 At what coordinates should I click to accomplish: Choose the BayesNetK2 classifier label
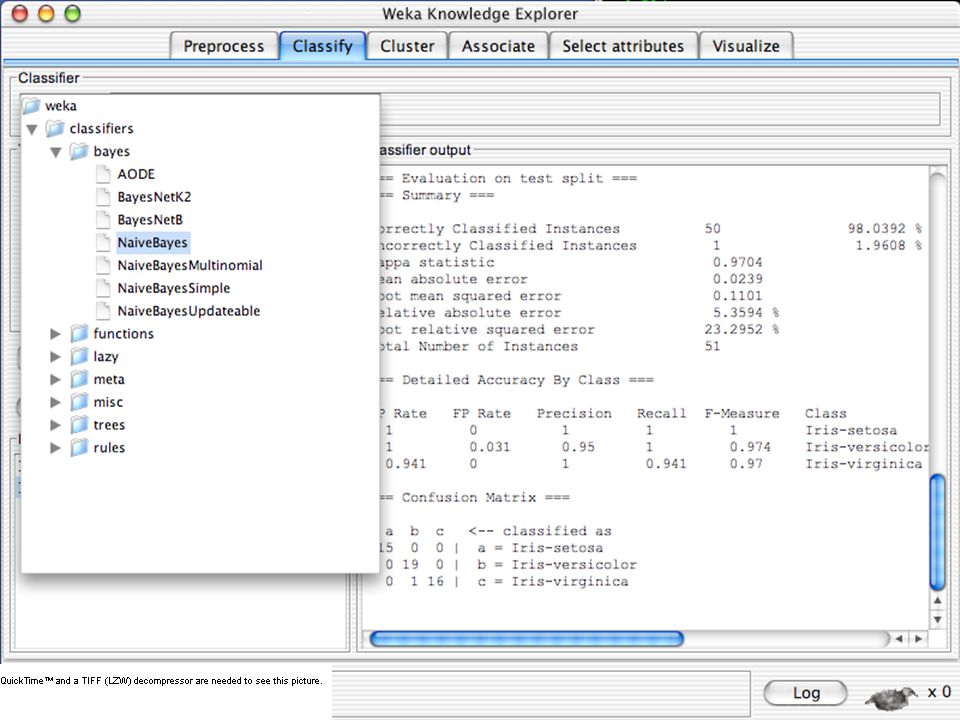click(x=154, y=197)
